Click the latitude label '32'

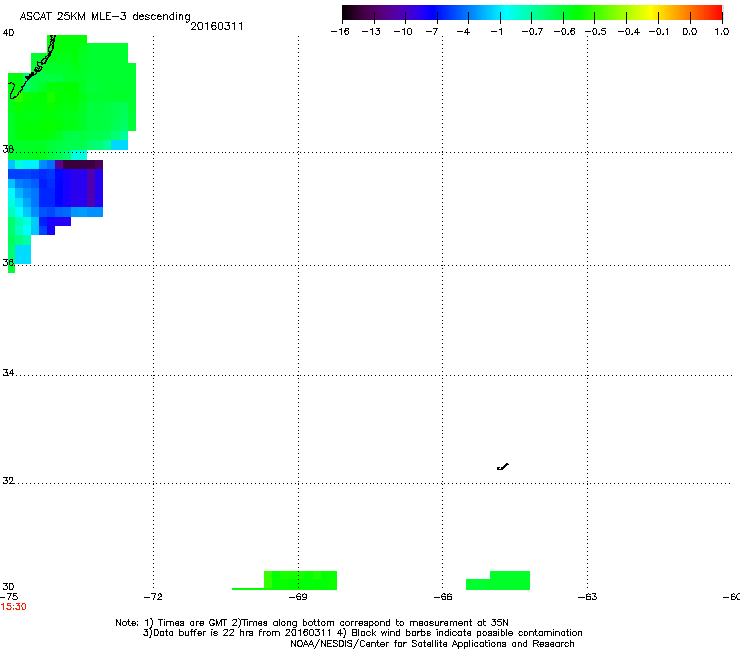pyautogui.click(x=8, y=481)
